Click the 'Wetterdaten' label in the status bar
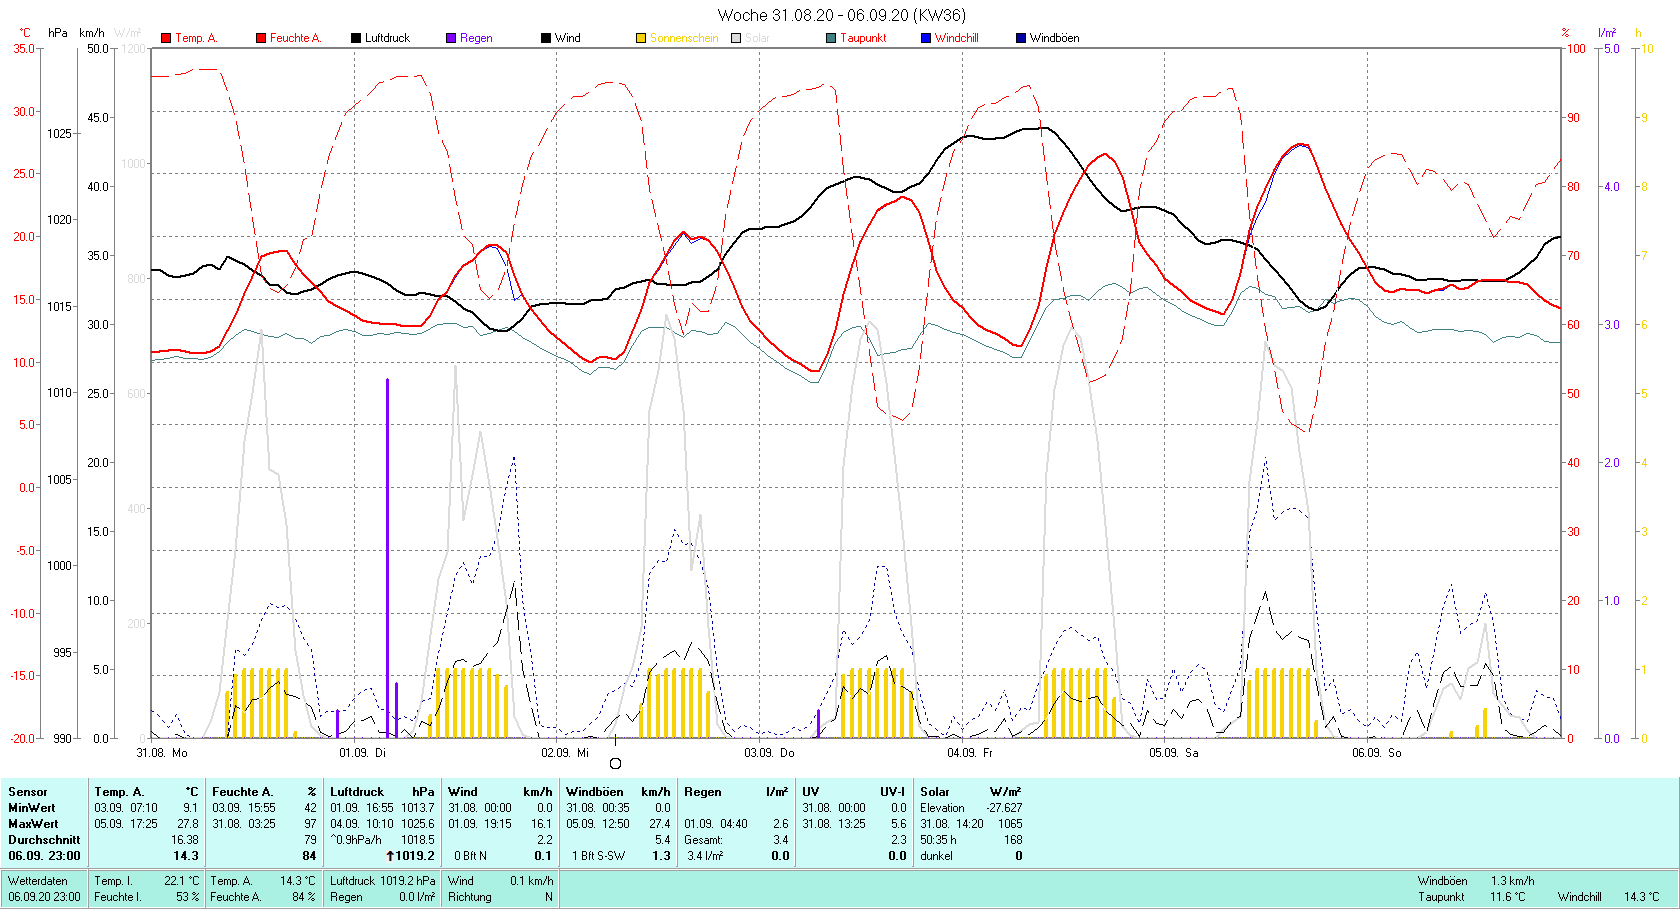Viewport: 1680px width, 909px height. (38, 881)
